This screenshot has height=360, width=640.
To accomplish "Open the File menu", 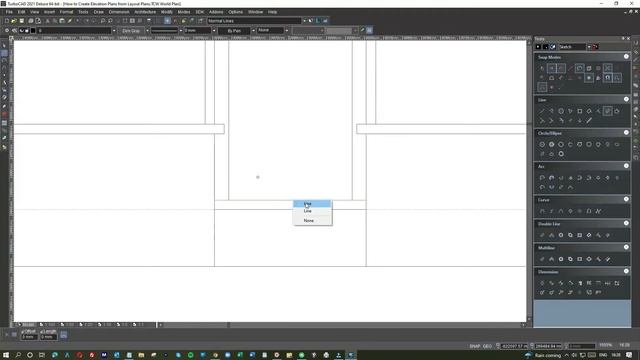I will 9,12.
